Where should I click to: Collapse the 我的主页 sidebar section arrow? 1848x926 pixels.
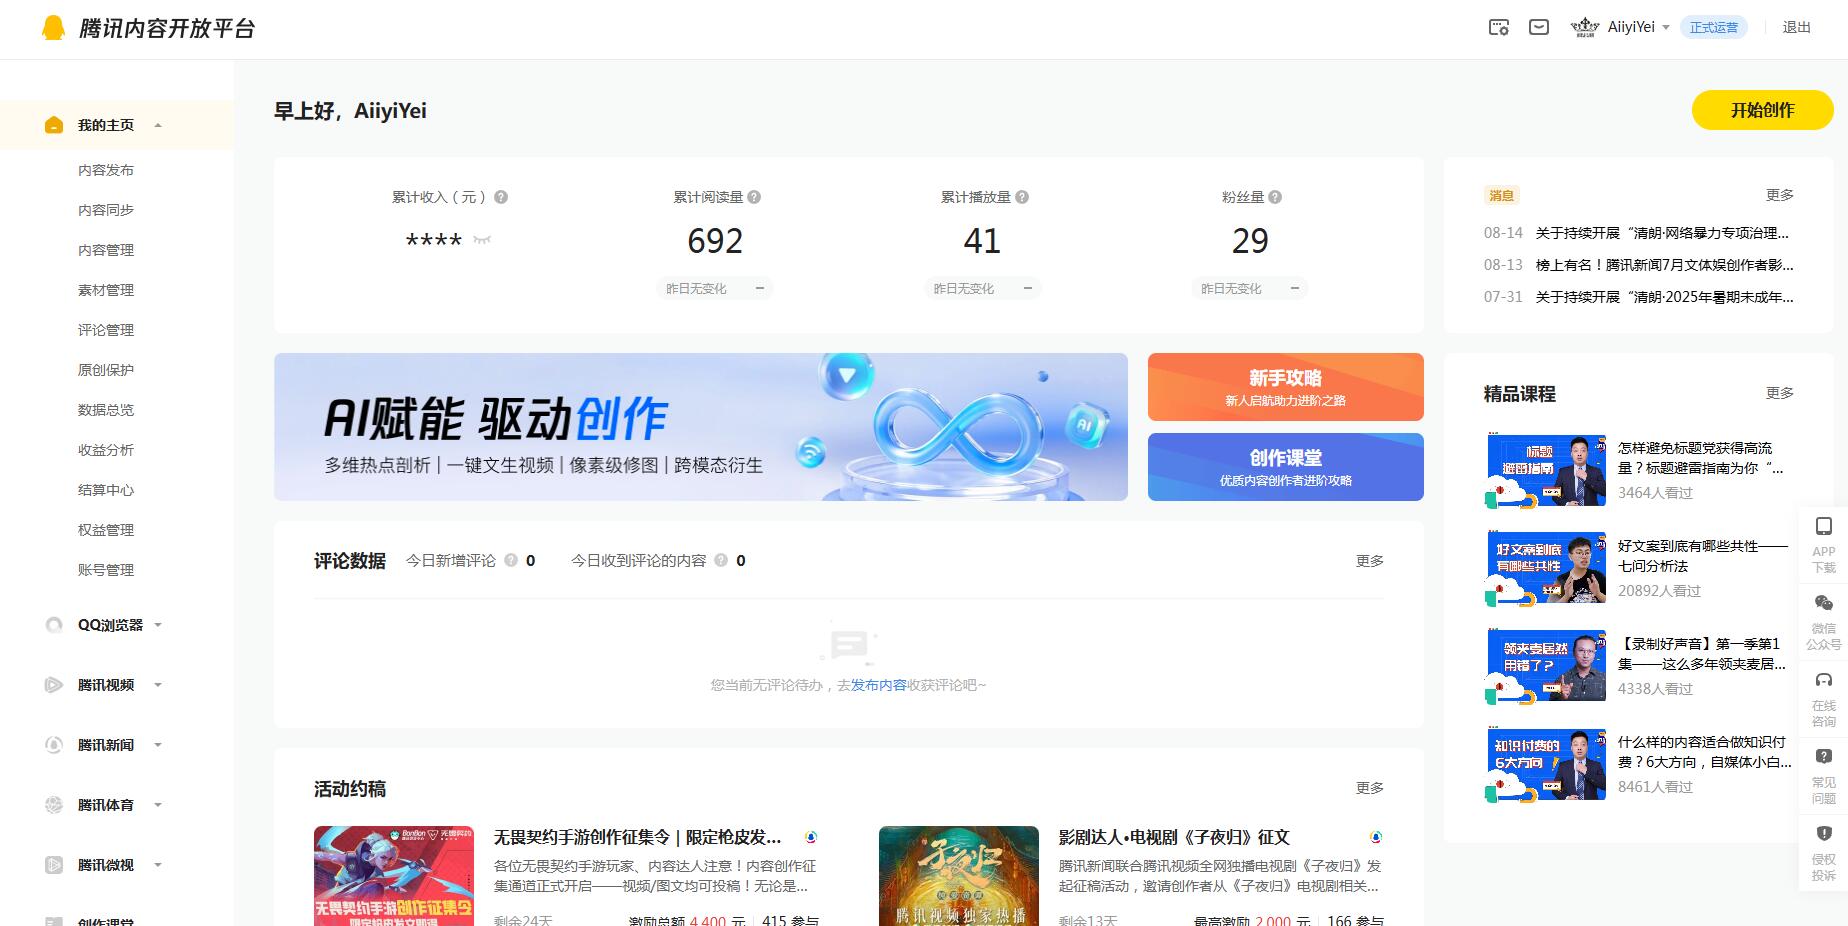click(158, 125)
